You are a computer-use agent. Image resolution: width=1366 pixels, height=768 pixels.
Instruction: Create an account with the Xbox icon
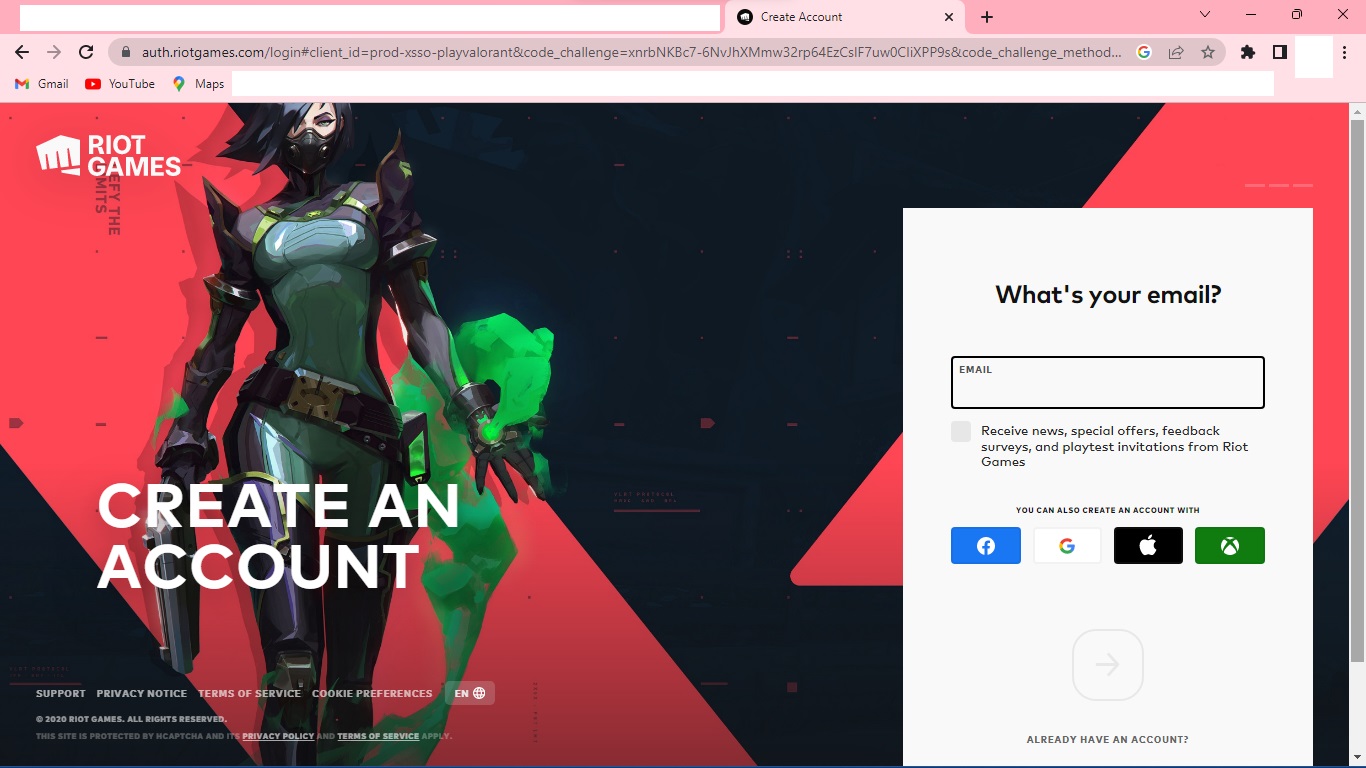pos(1229,545)
